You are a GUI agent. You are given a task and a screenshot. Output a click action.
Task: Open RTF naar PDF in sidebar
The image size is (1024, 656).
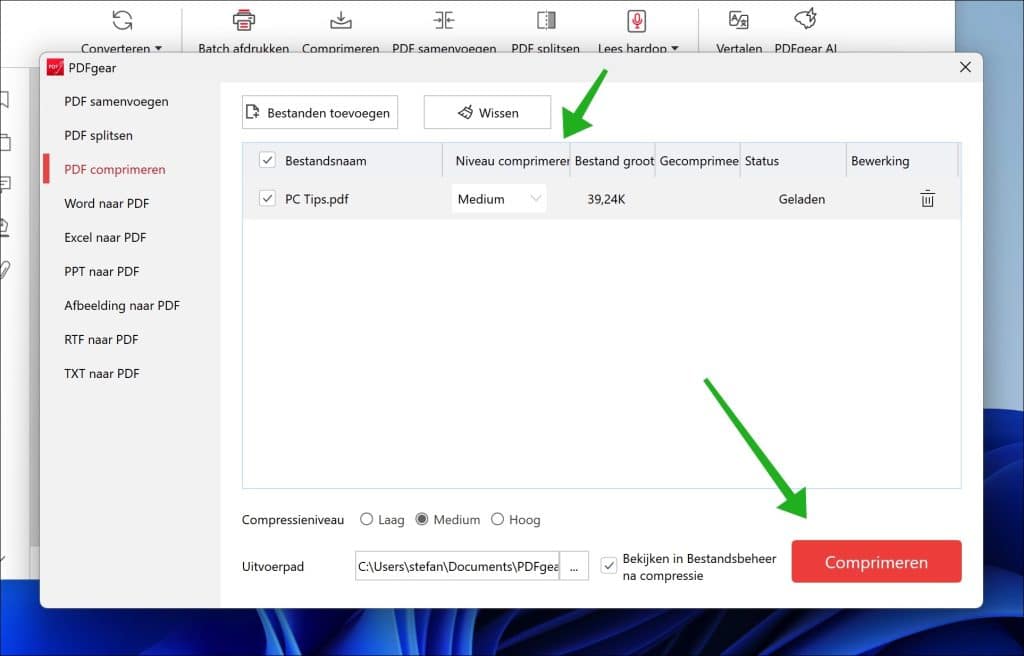click(x=101, y=339)
